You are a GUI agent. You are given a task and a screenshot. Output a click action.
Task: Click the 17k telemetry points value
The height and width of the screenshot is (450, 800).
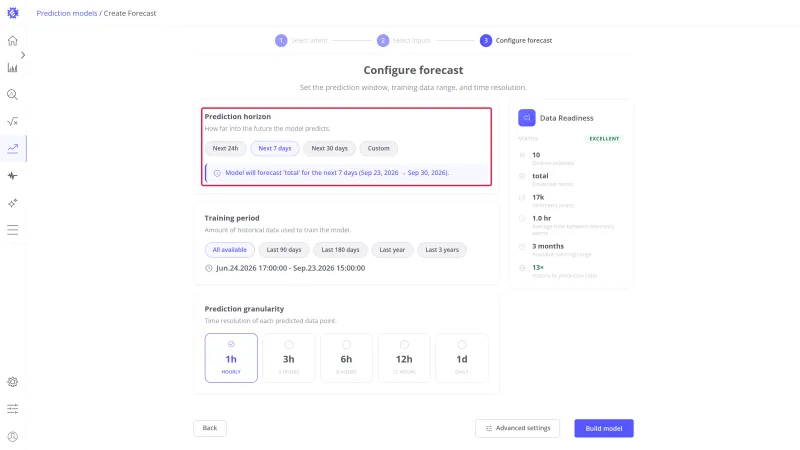[x=538, y=197]
